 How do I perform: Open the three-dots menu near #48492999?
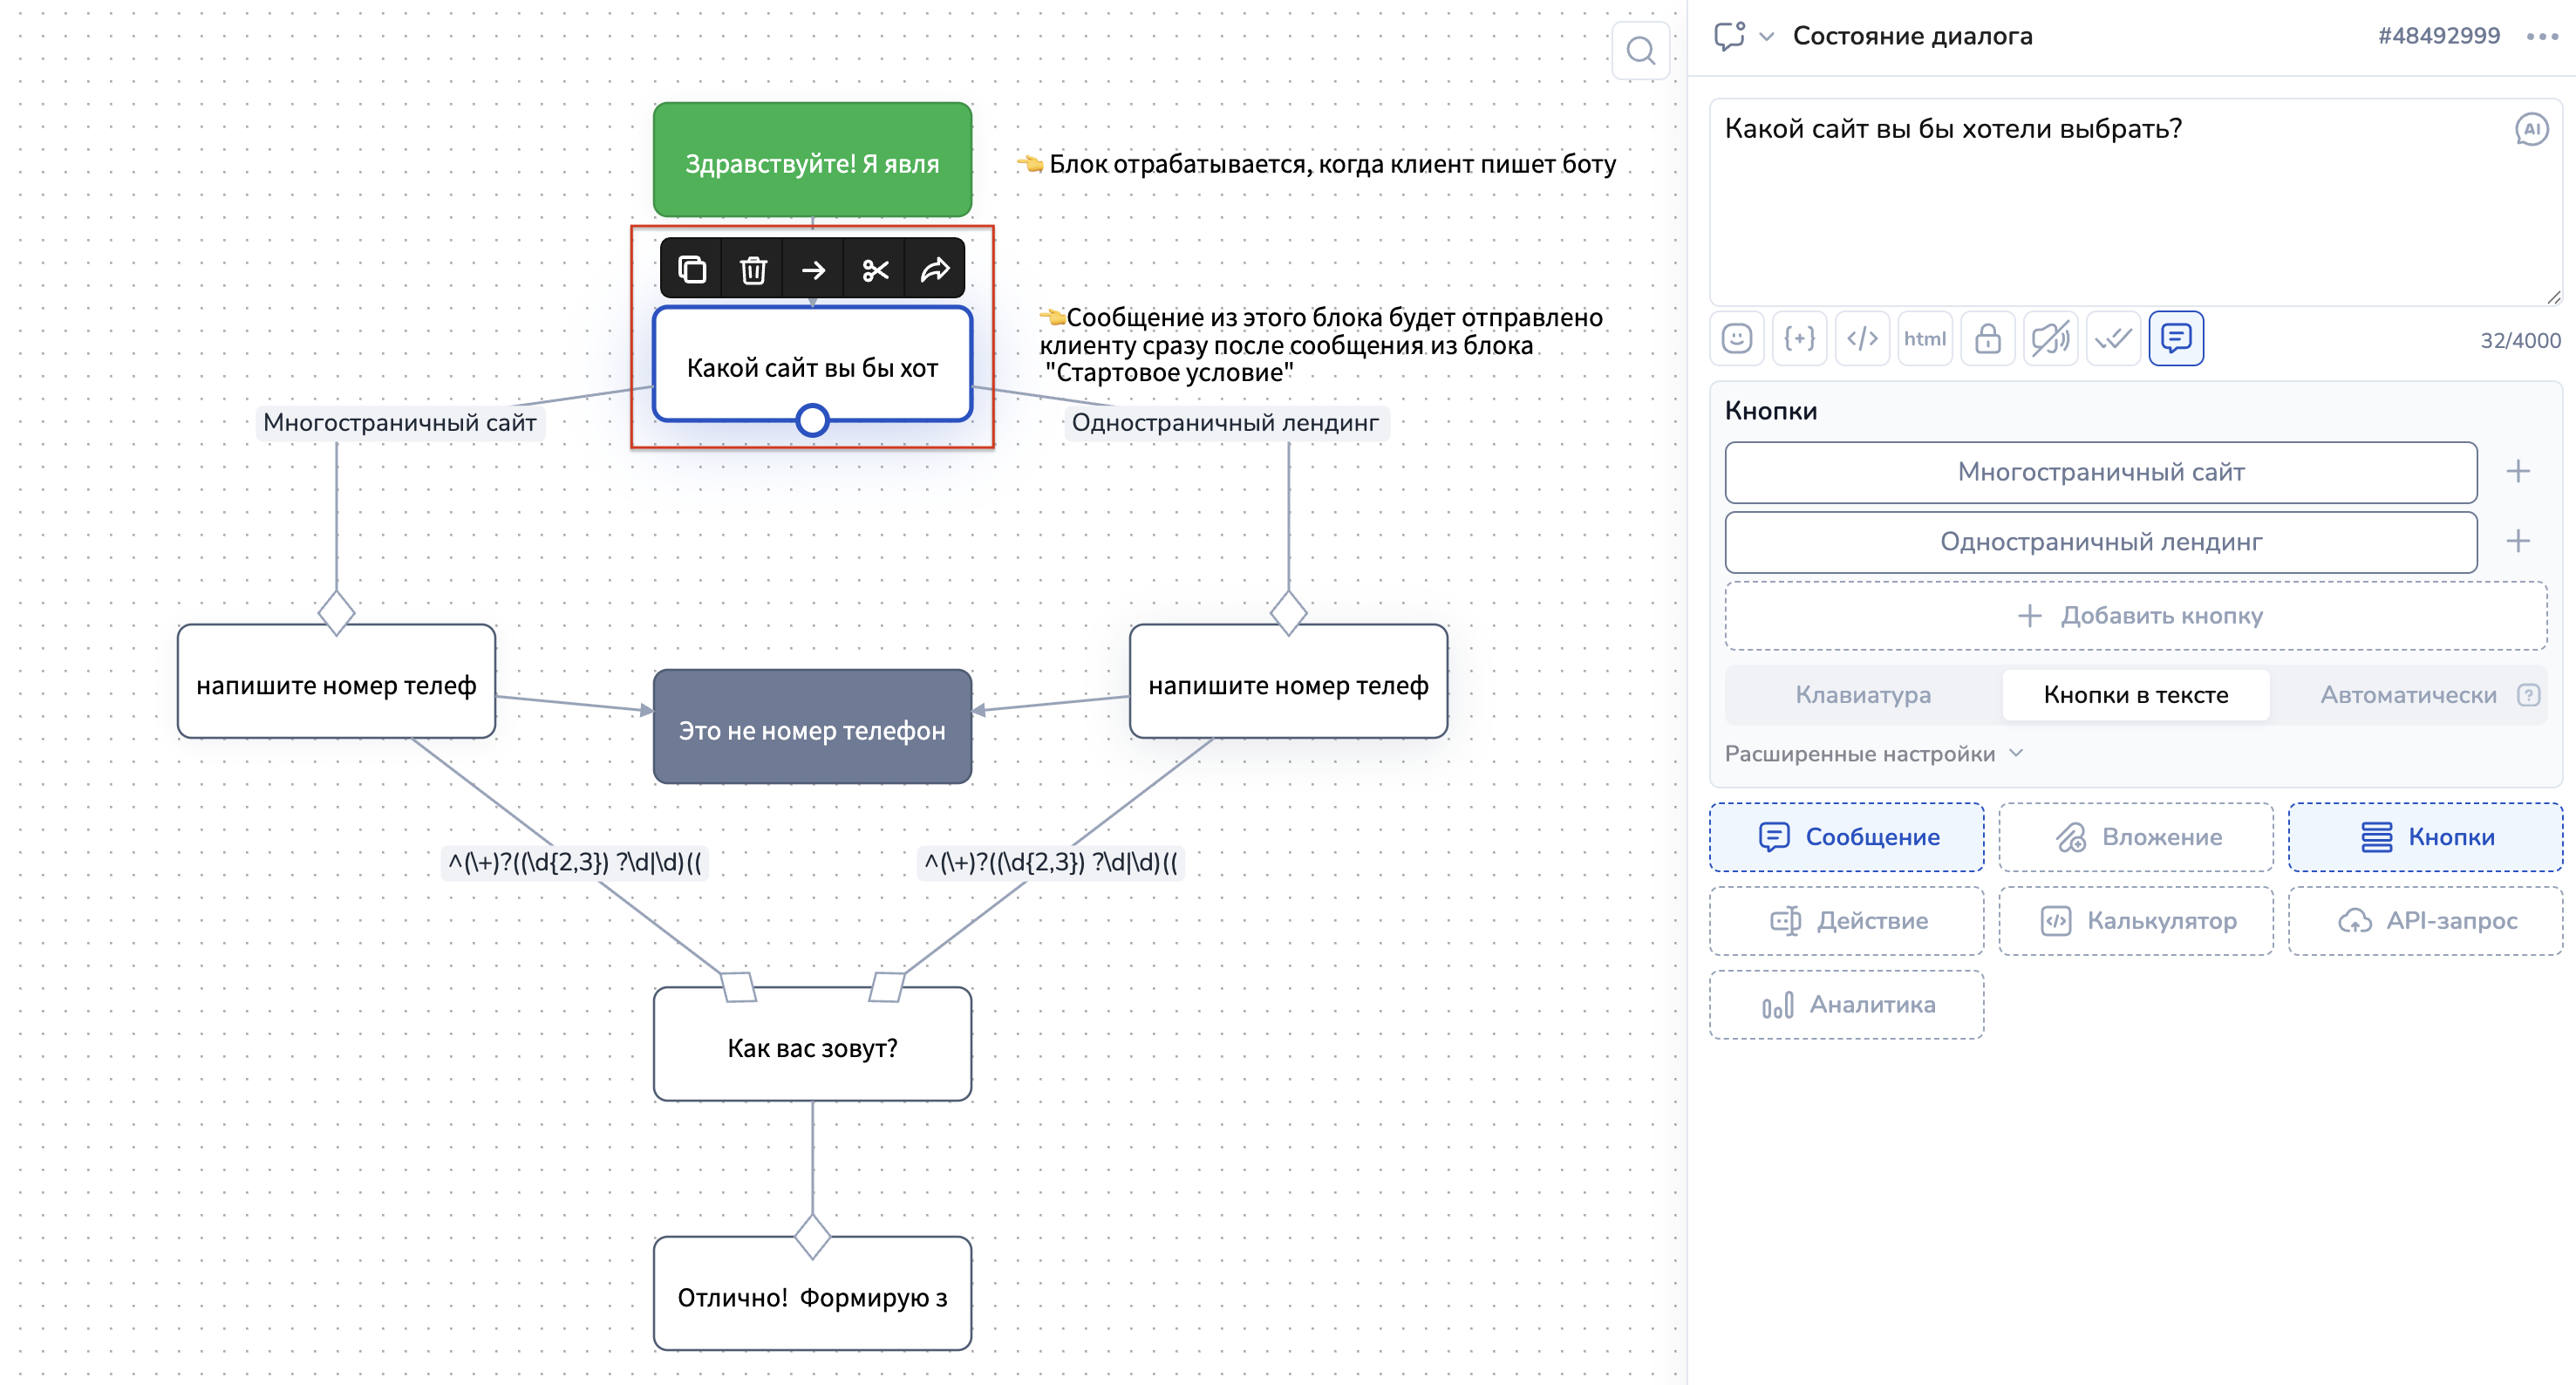(2541, 37)
